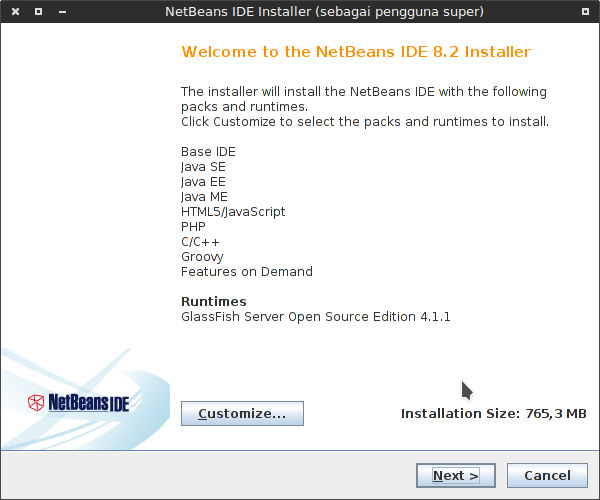This screenshot has height=500, width=600.
Task: Close the installer window from the title bar
Action: point(15,11)
